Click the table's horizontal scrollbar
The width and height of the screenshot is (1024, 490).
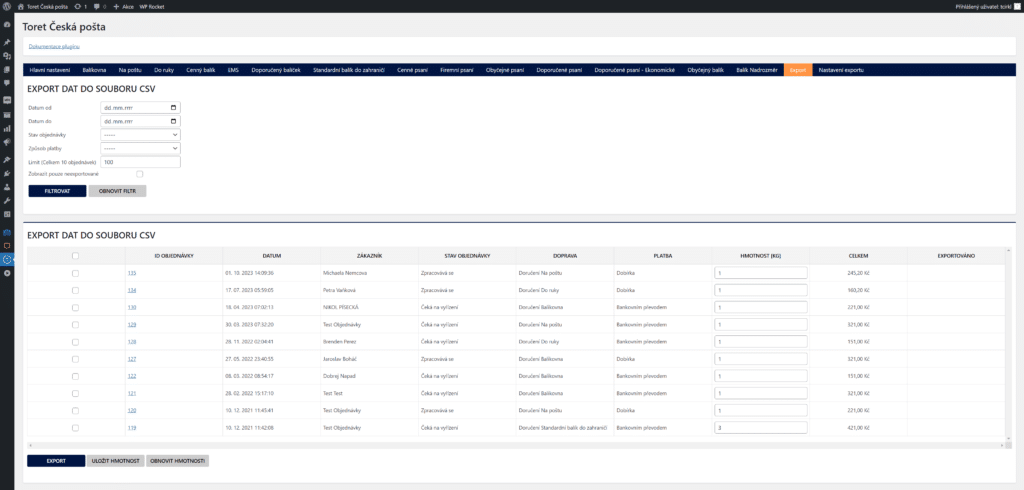pos(516,445)
